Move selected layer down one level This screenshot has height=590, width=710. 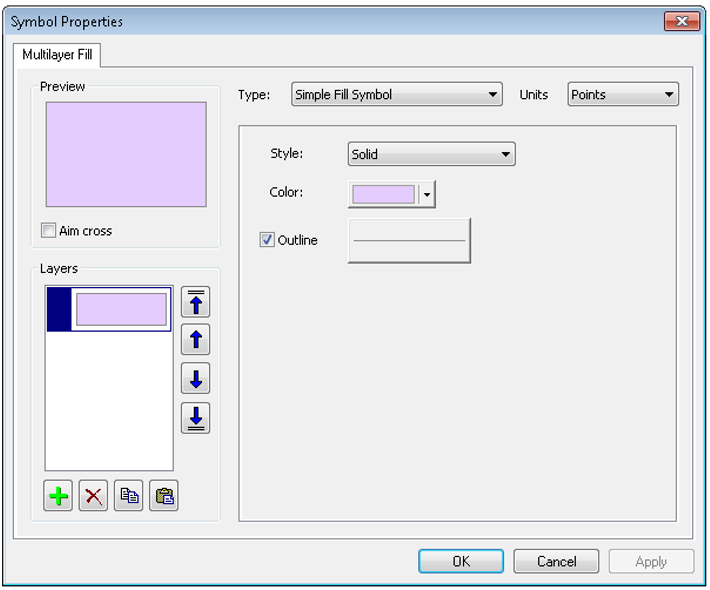pos(195,379)
